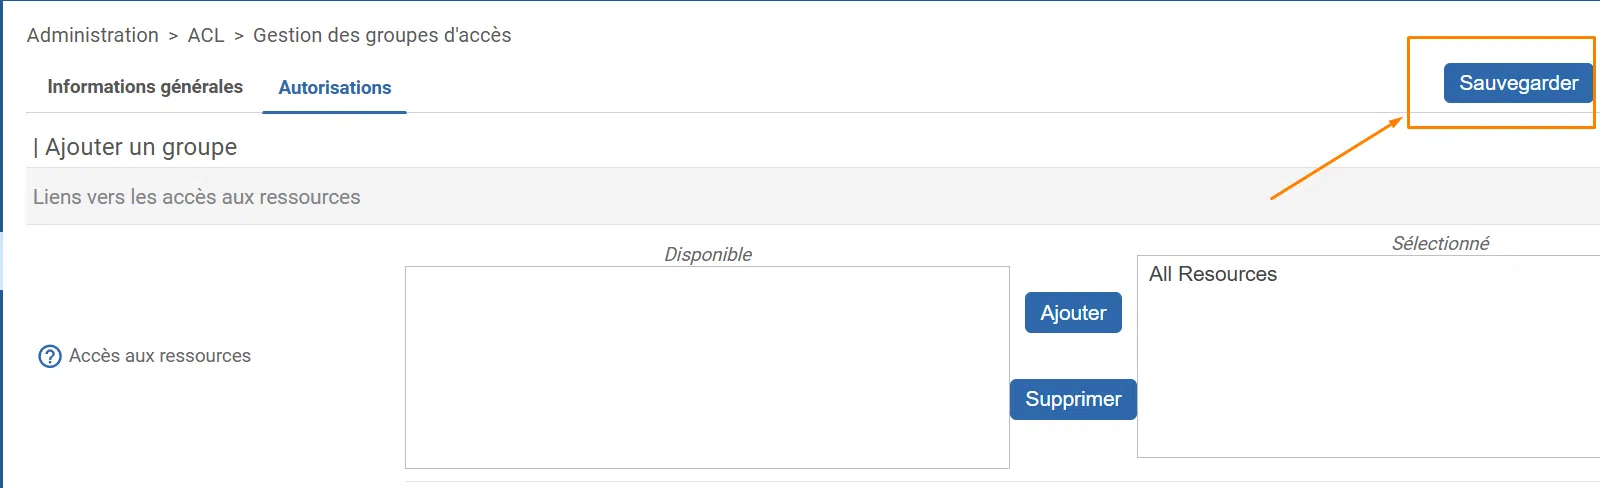Click empty space in the Sélectionné list box
This screenshot has width=1600, height=488.
(1368, 380)
